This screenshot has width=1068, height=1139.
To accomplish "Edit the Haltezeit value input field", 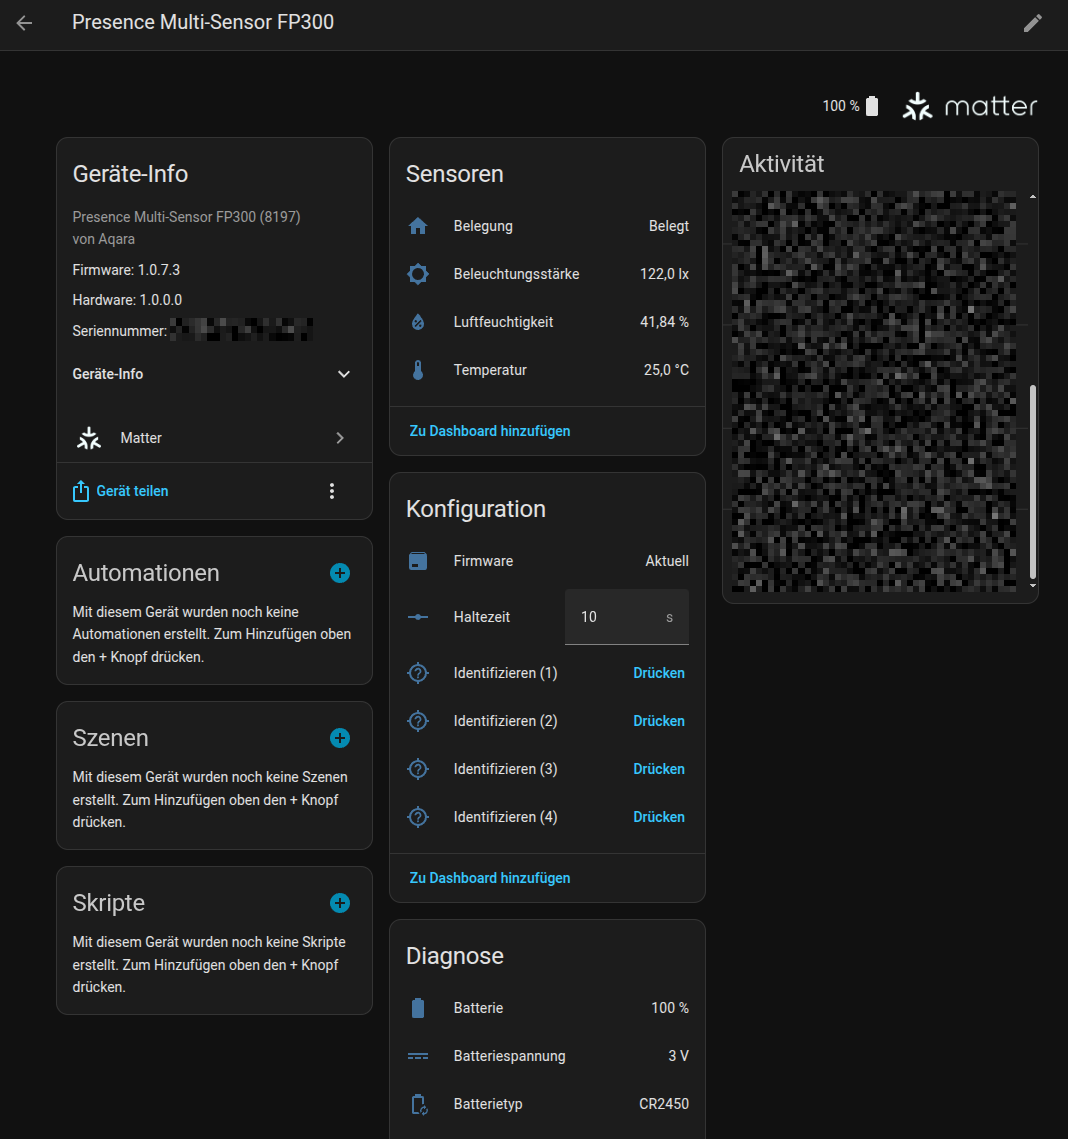I will tap(627, 617).
